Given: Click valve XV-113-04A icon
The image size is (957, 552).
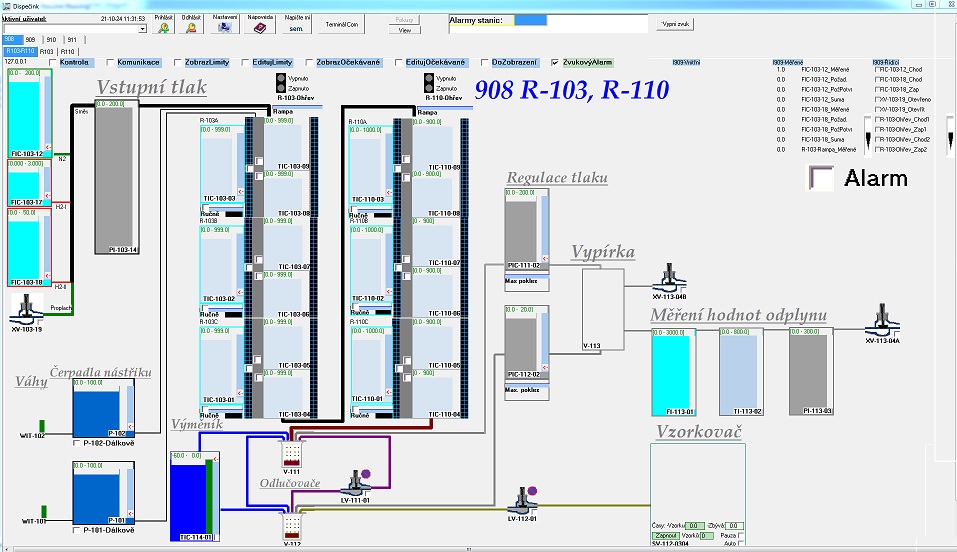Looking at the screenshot, I should [882, 323].
